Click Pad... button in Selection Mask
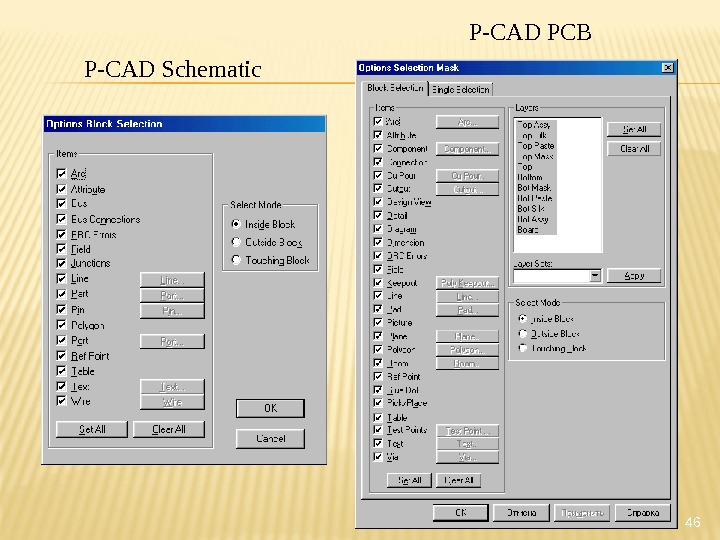The width and height of the screenshot is (720, 540). point(467,310)
